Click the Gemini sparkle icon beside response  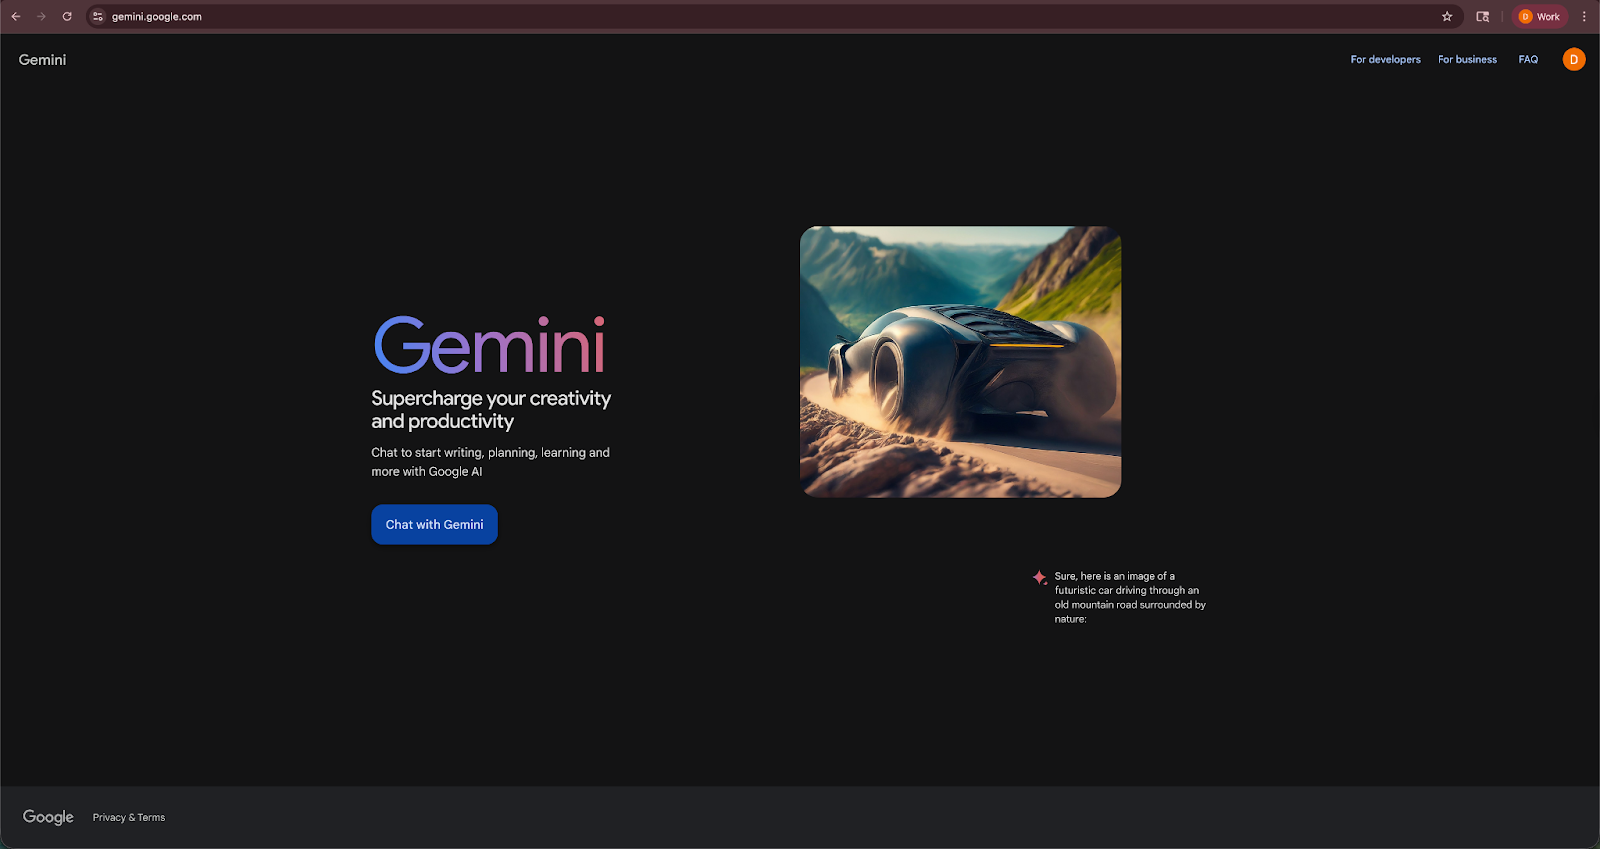[1040, 577]
